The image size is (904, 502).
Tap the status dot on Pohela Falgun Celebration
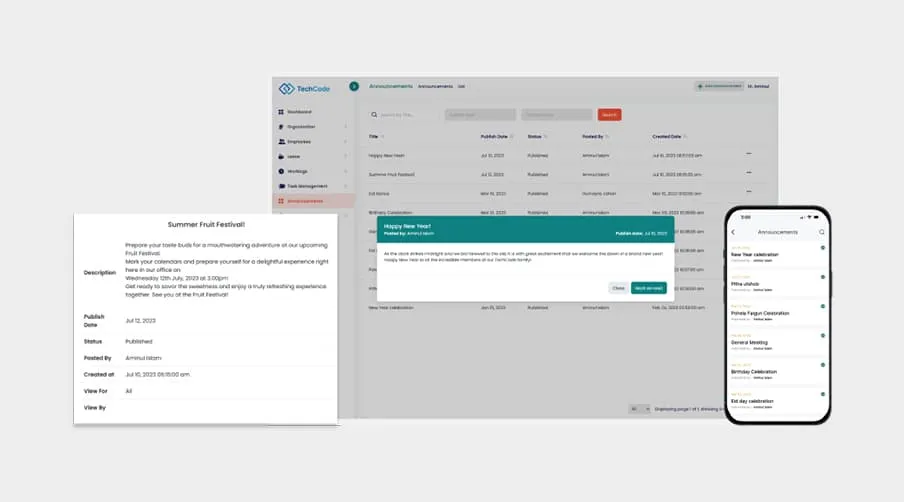click(823, 307)
